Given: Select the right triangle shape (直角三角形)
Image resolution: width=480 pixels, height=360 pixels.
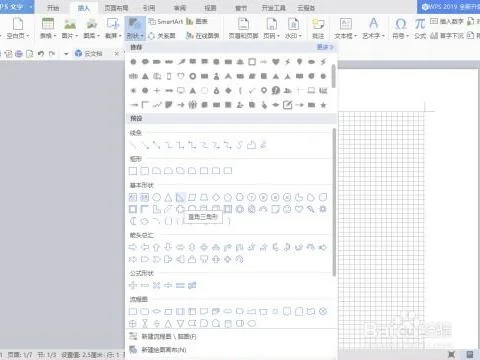Looking at the screenshot, I should 180,197.
